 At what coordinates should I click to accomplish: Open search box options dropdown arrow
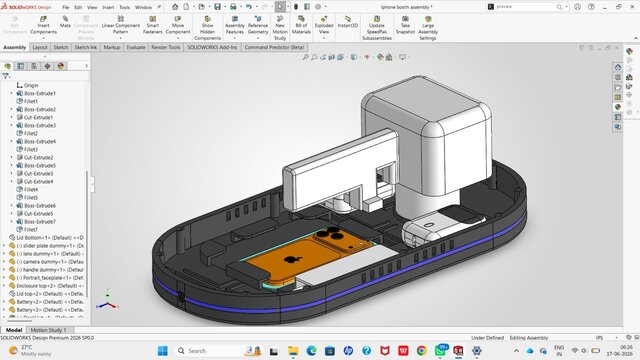click(566, 7)
